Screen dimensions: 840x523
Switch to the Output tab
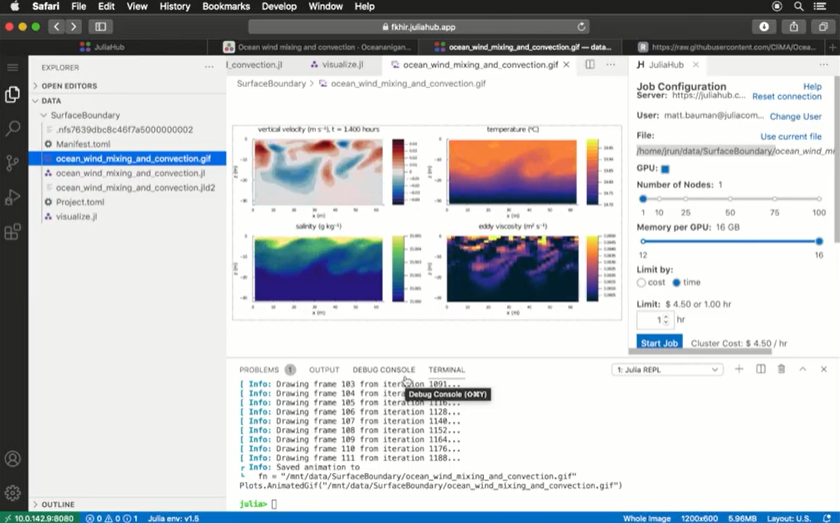pos(324,370)
